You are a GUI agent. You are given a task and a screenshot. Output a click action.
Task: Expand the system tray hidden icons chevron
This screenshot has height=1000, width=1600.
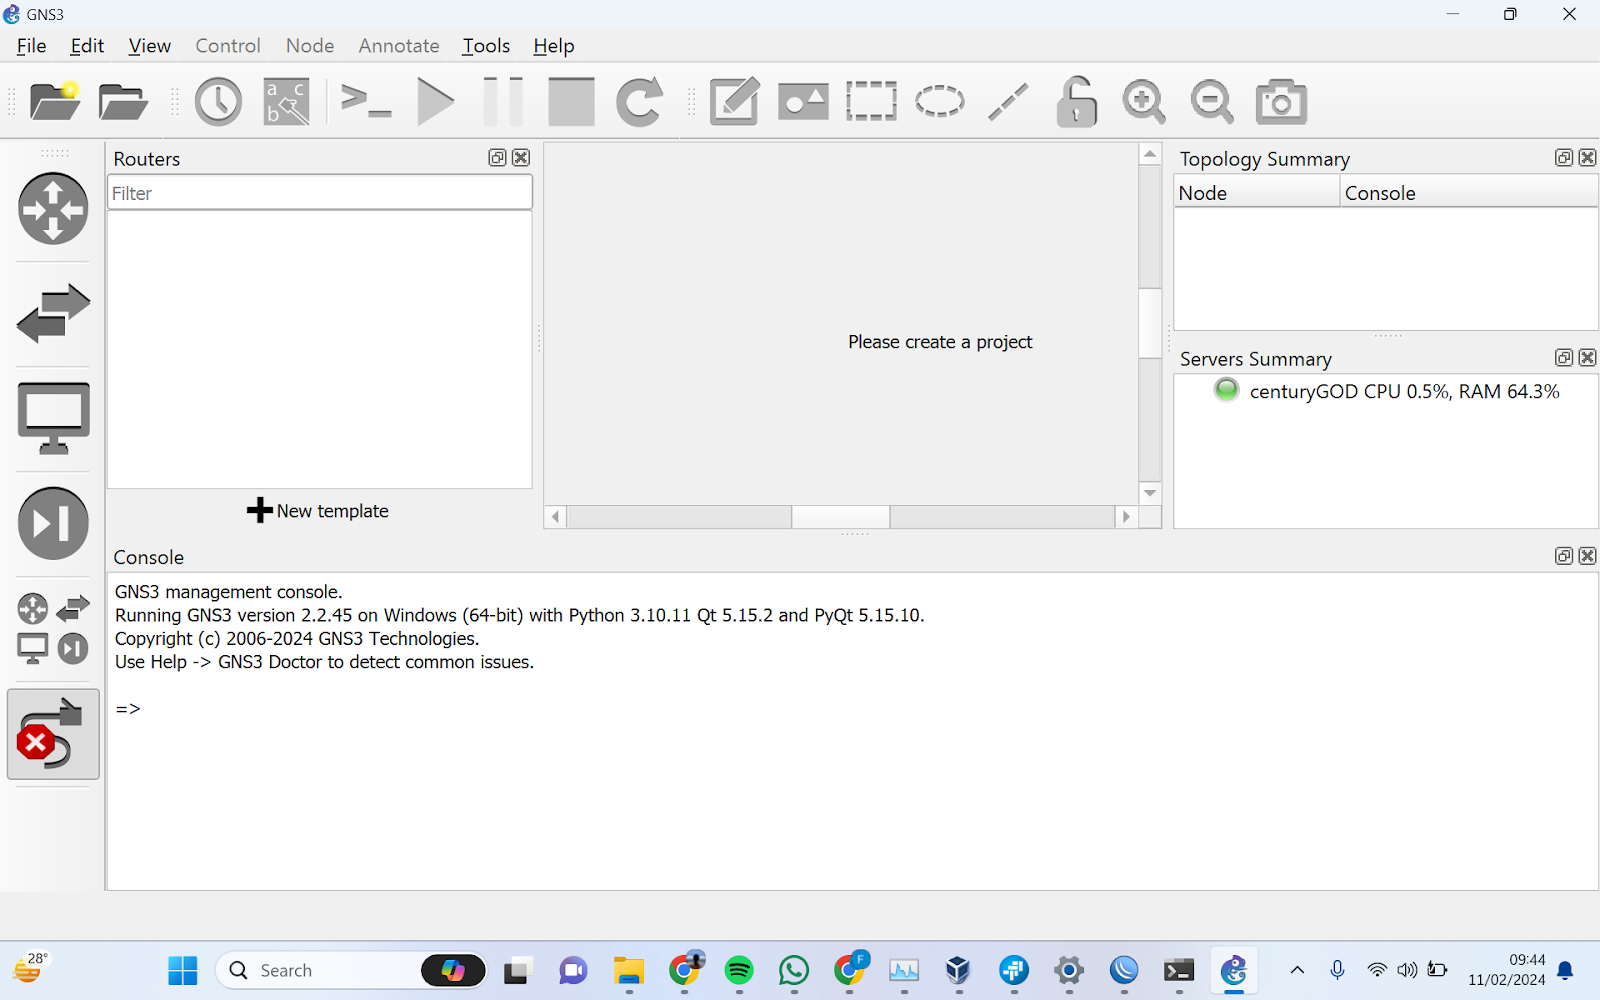1297,970
